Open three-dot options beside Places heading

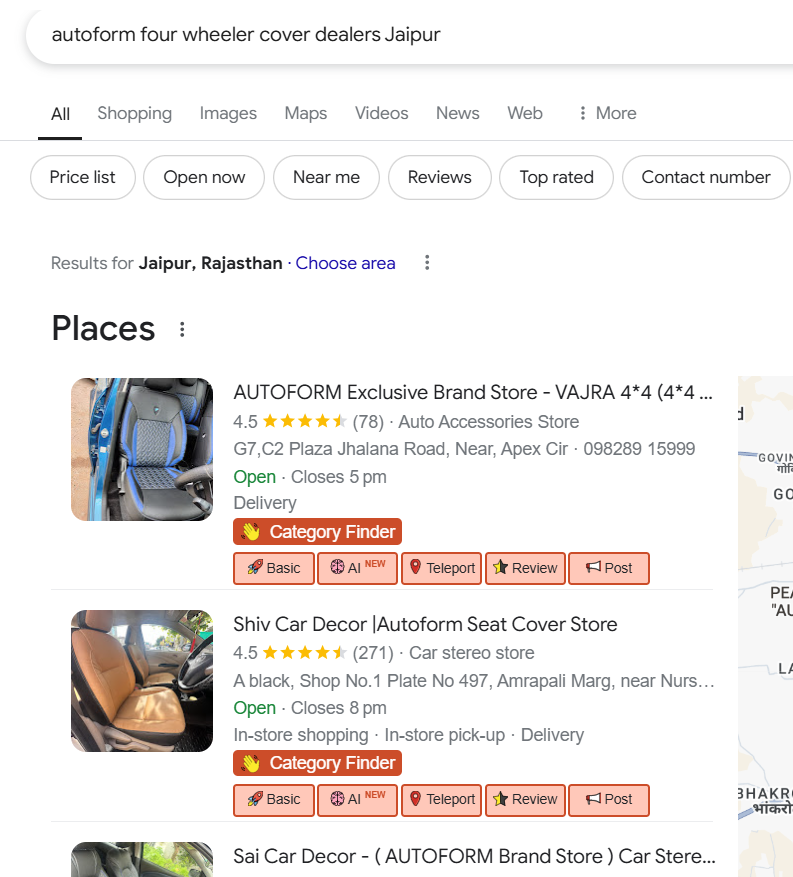click(182, 329)
